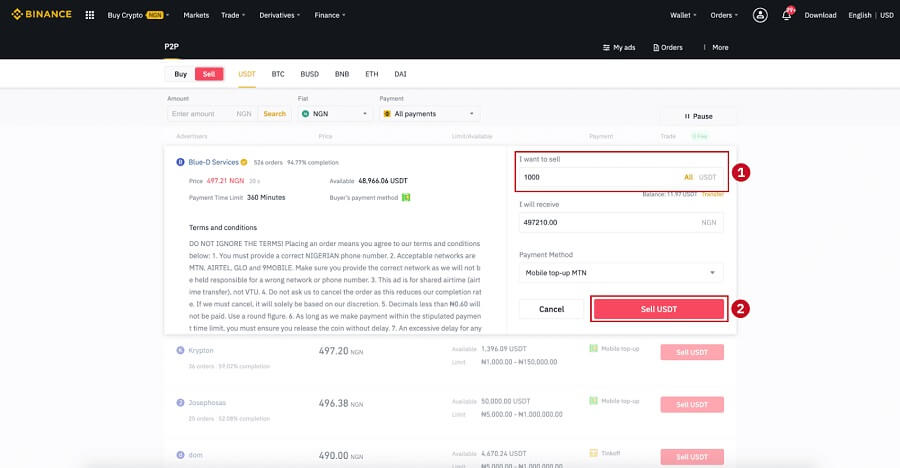Viewport: 900px width, 468px height.
Task: Expand the Trade menu
Action: 233,16
